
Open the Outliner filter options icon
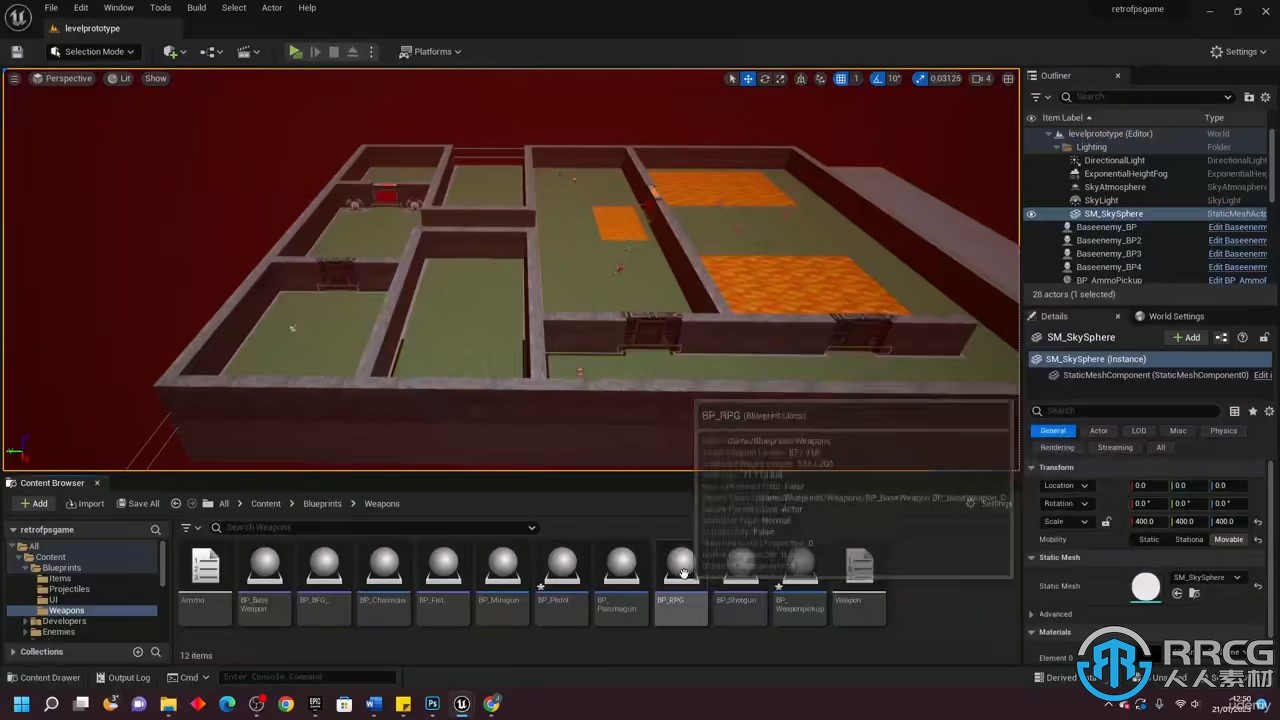tap(1040, 97)
